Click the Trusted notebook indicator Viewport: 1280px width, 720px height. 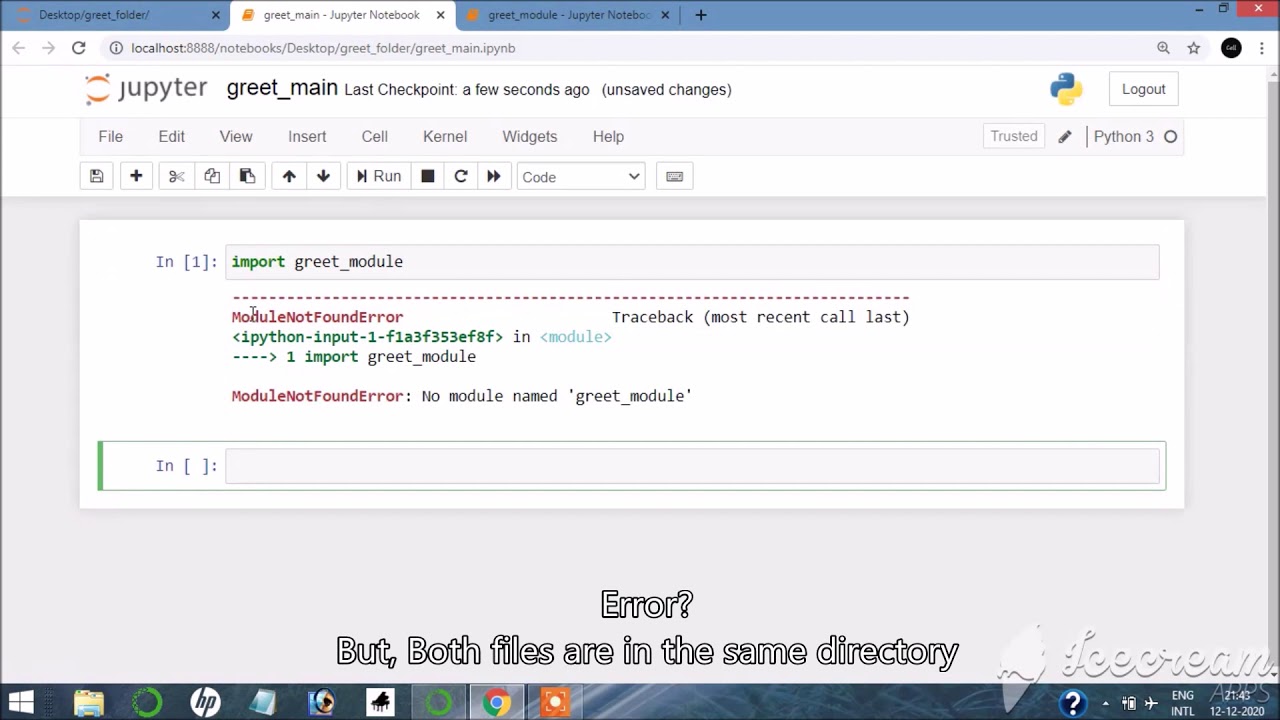(x=1014, y=137)
